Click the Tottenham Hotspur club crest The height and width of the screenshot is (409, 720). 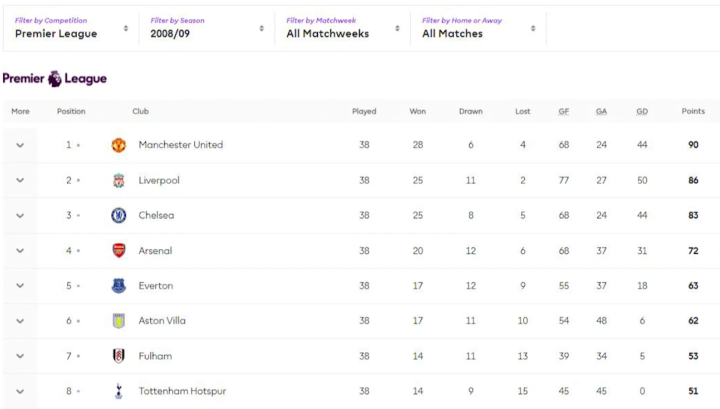pos(119,391)
